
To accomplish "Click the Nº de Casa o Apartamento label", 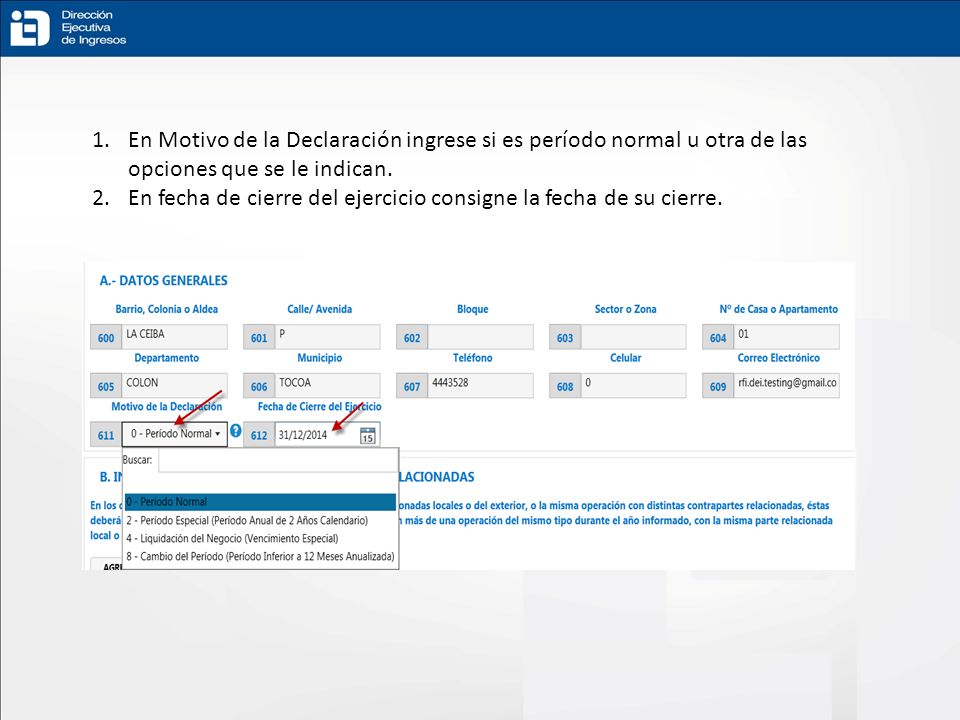I will (x=779, y=309).
